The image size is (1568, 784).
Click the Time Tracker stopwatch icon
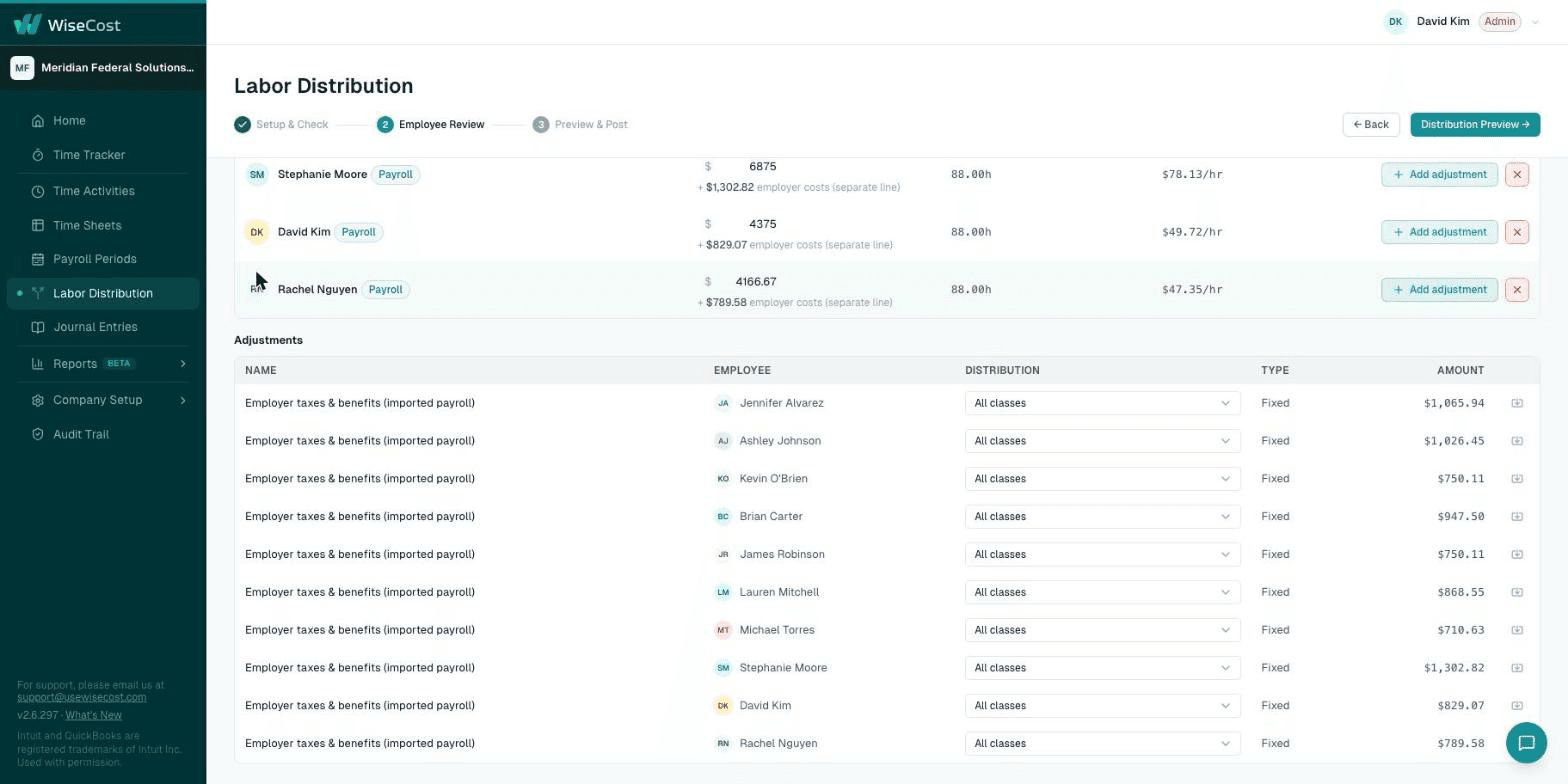[38, 155]
